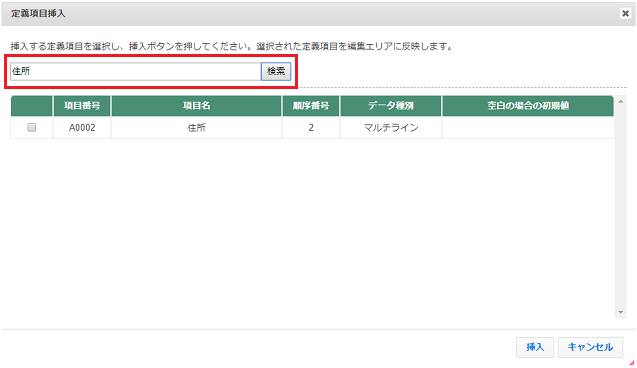Click the データ種別 column header
This screenshot has width=637, height=368.
tap(391, 106)
